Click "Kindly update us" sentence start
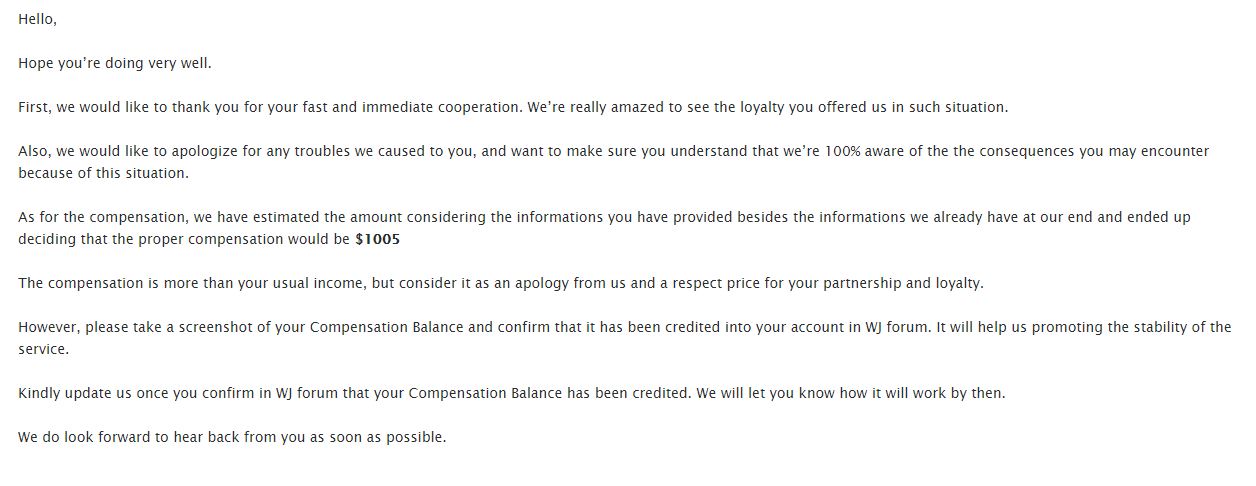This screenshot has height=486, width=1256. 74,393
